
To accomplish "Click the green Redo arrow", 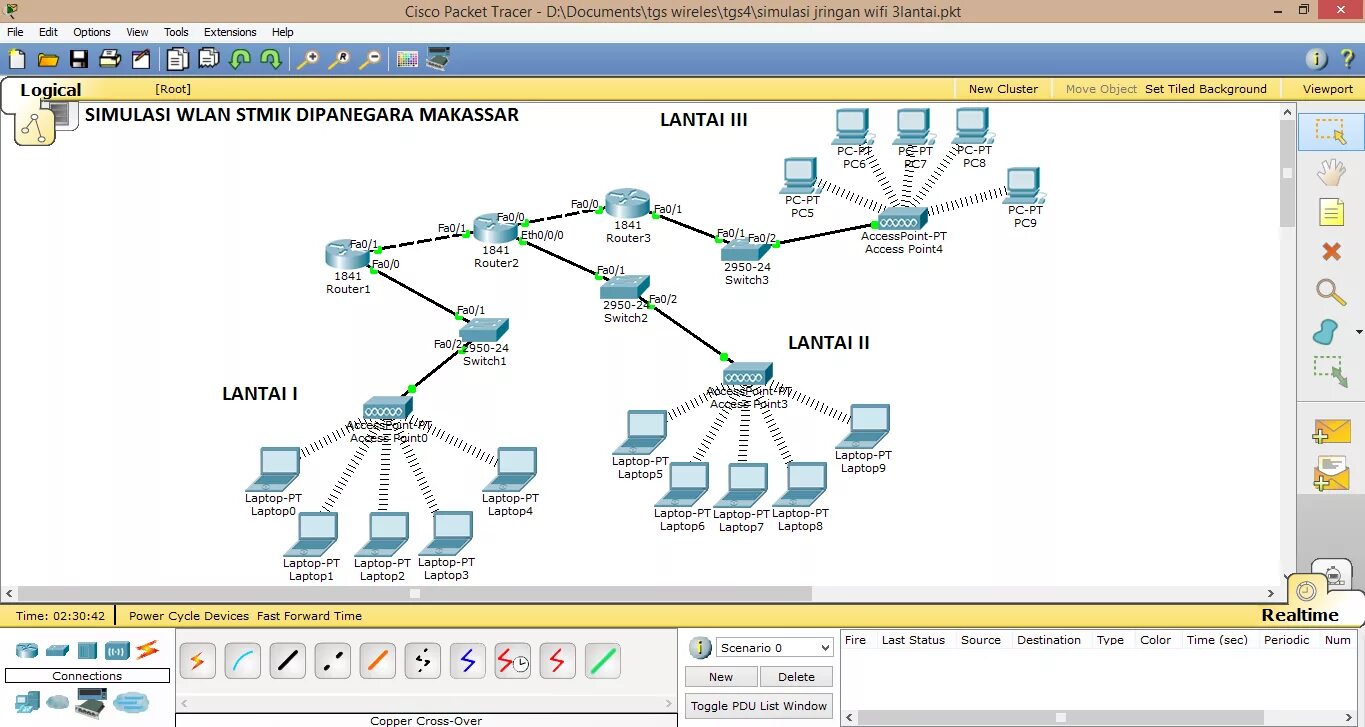I will 271,59.
